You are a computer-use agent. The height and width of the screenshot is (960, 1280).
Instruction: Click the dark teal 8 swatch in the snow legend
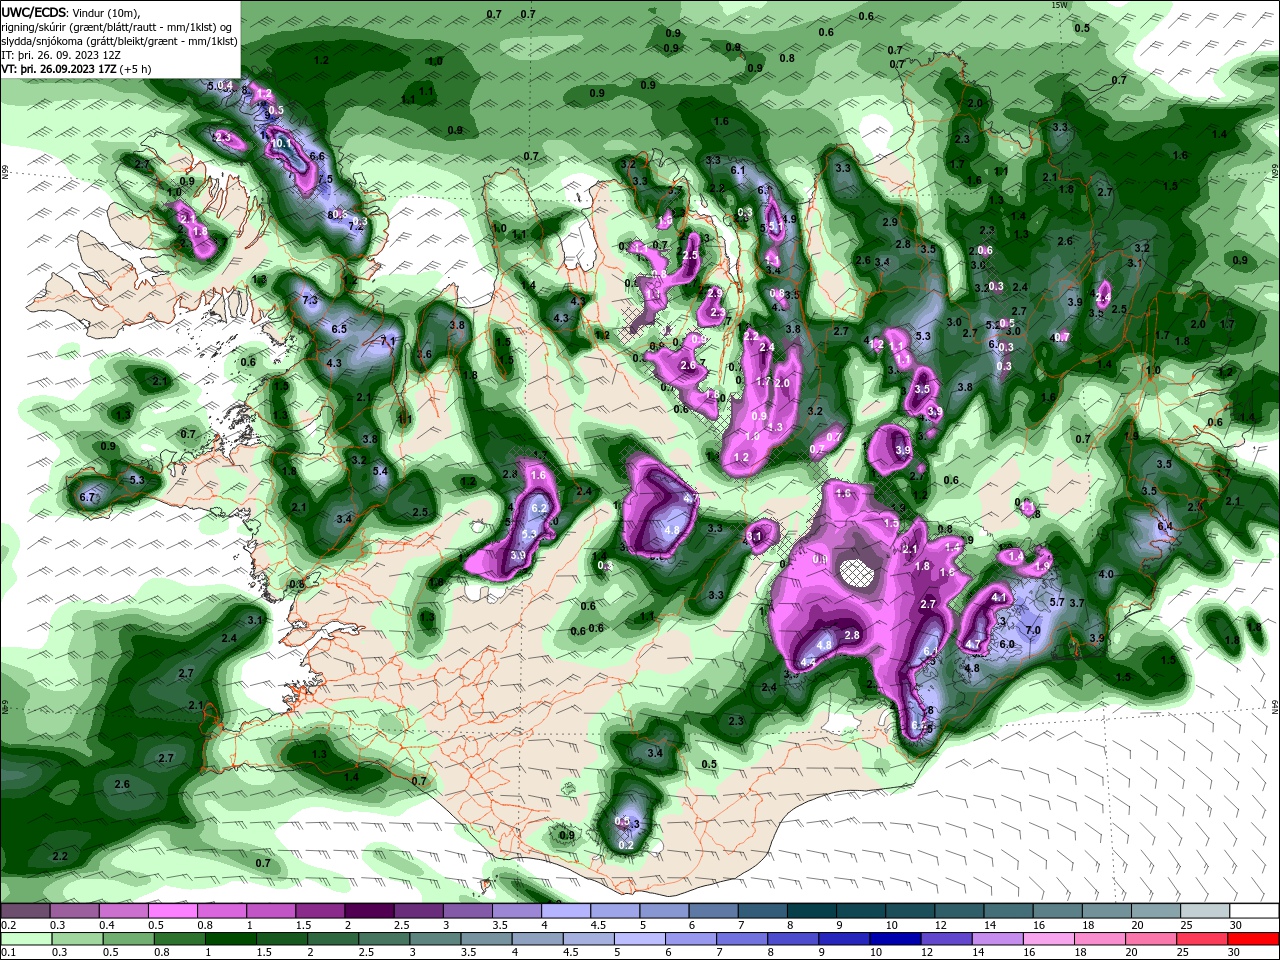click(812, 912)
